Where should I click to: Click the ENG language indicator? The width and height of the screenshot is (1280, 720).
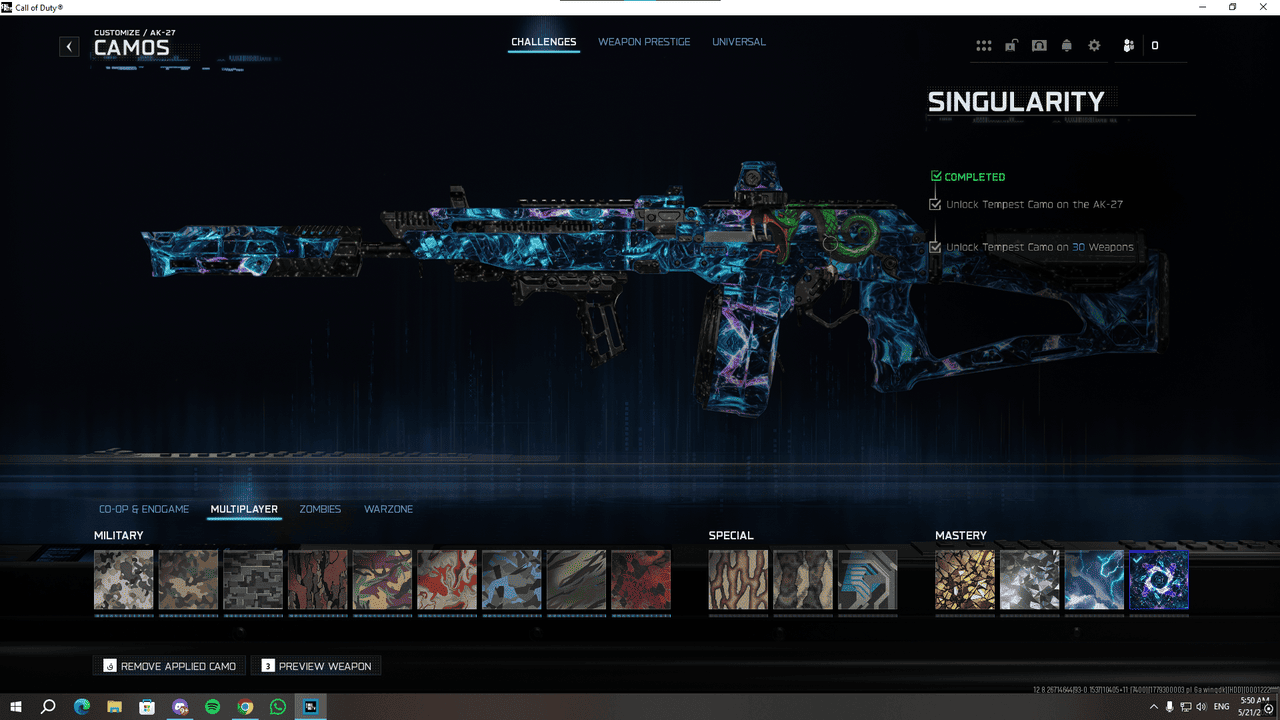click(1221, 707)
